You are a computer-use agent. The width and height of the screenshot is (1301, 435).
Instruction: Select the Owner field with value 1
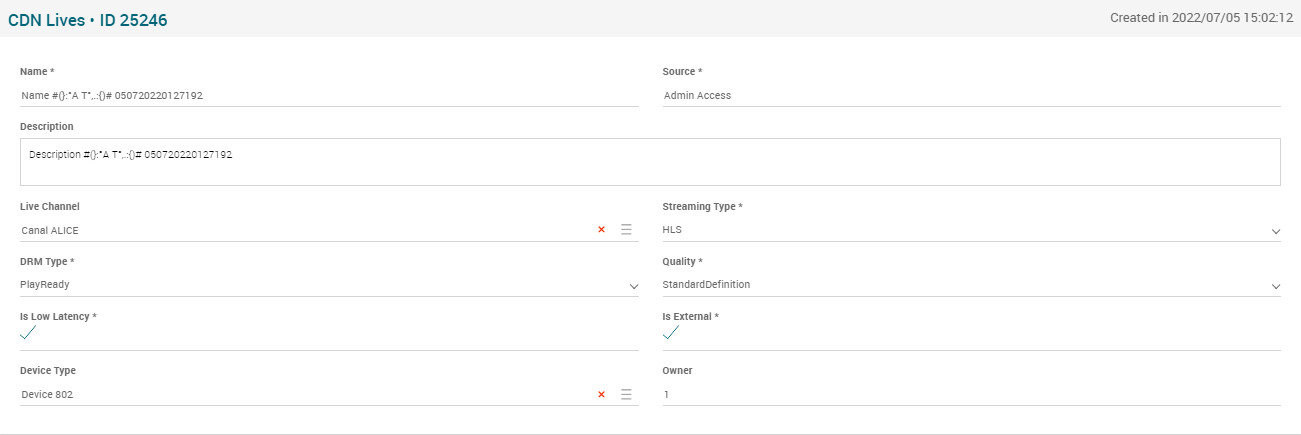coord(970,395)
